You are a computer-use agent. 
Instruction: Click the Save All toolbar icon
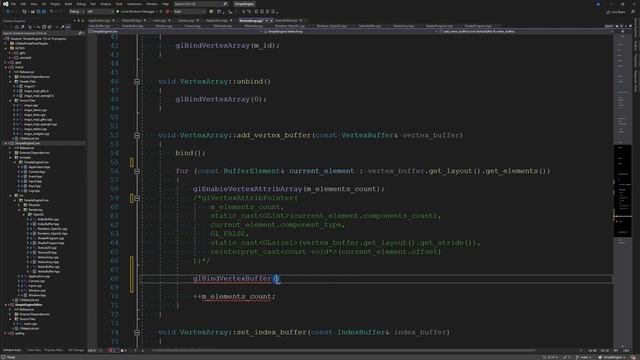[x=43, y=12]
